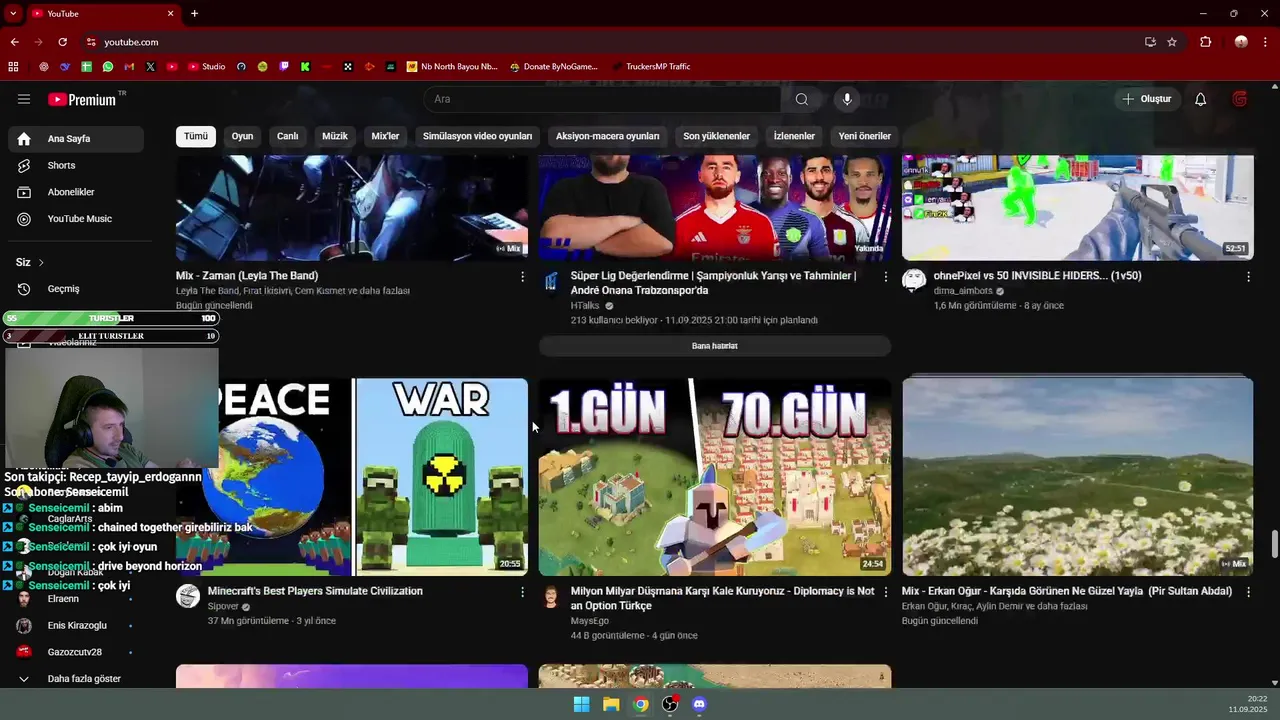
Task: Click the Shorts sidebar icon
Action: pyautogui.click(x=24, y=165)
